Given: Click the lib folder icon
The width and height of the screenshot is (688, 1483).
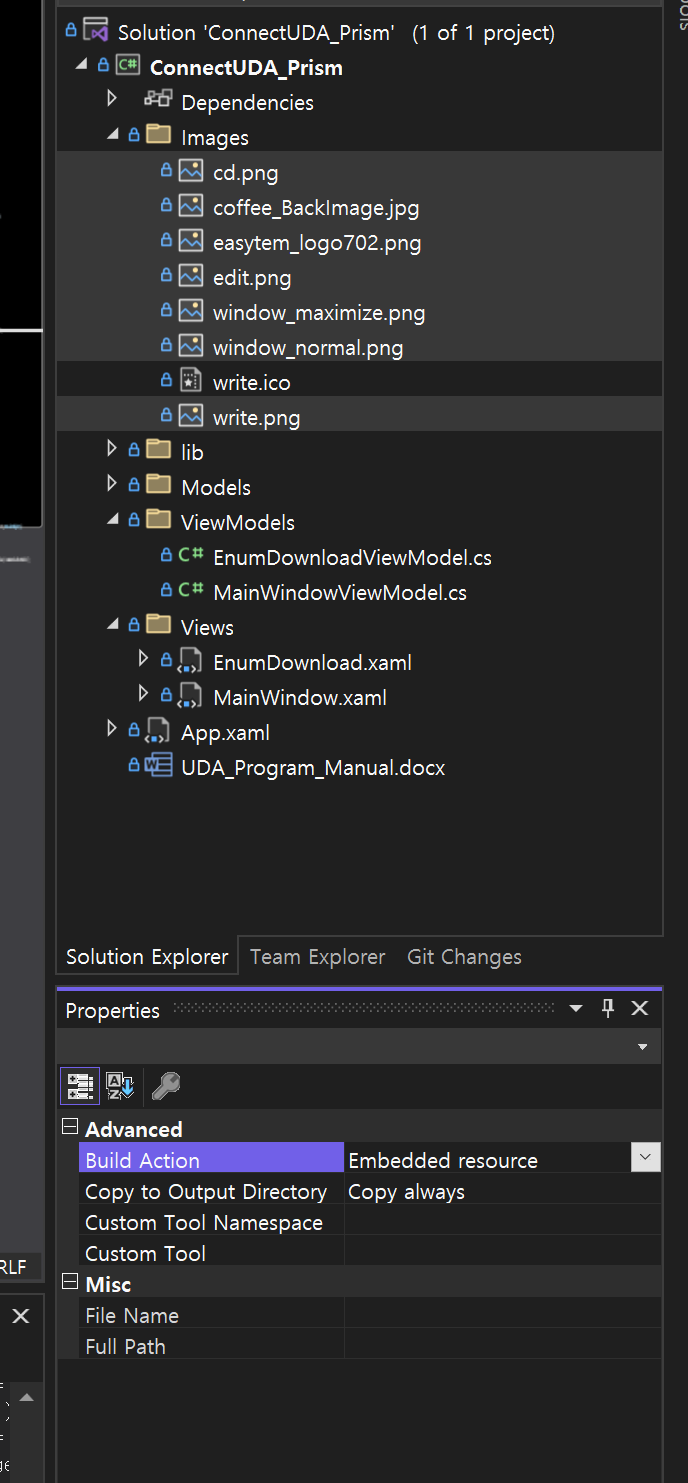Looking at the screenshot, I should (x=159, y=450).
